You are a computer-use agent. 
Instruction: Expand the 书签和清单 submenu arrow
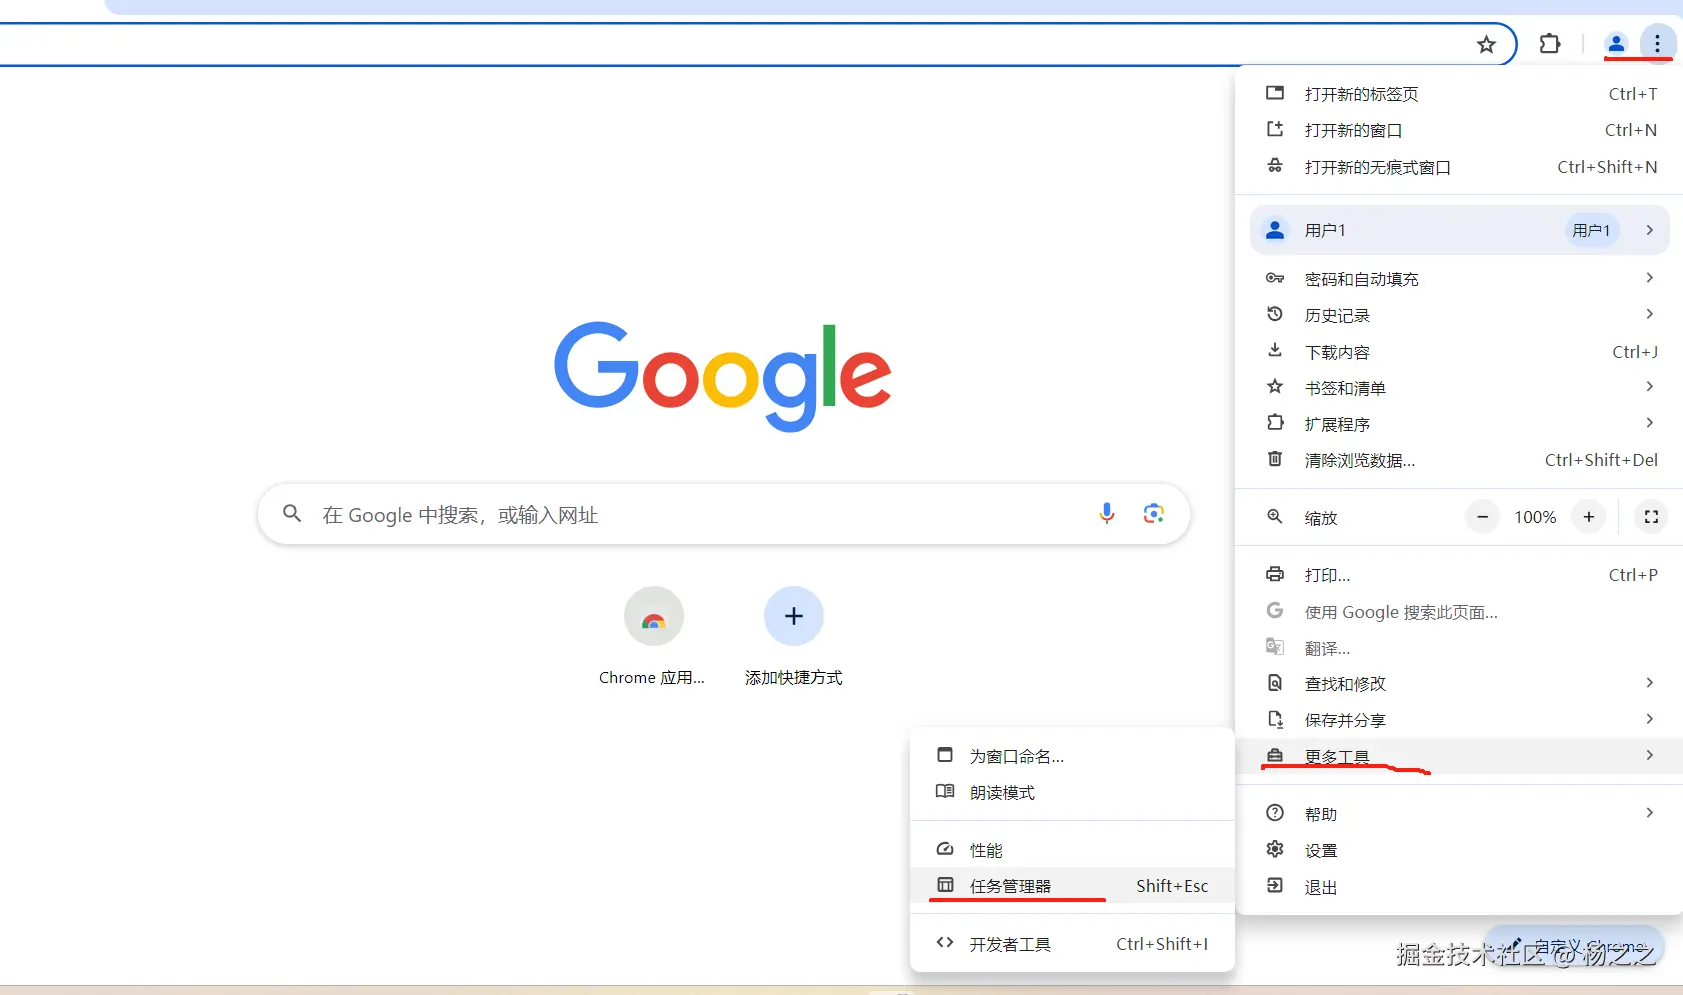(1649, 387)
